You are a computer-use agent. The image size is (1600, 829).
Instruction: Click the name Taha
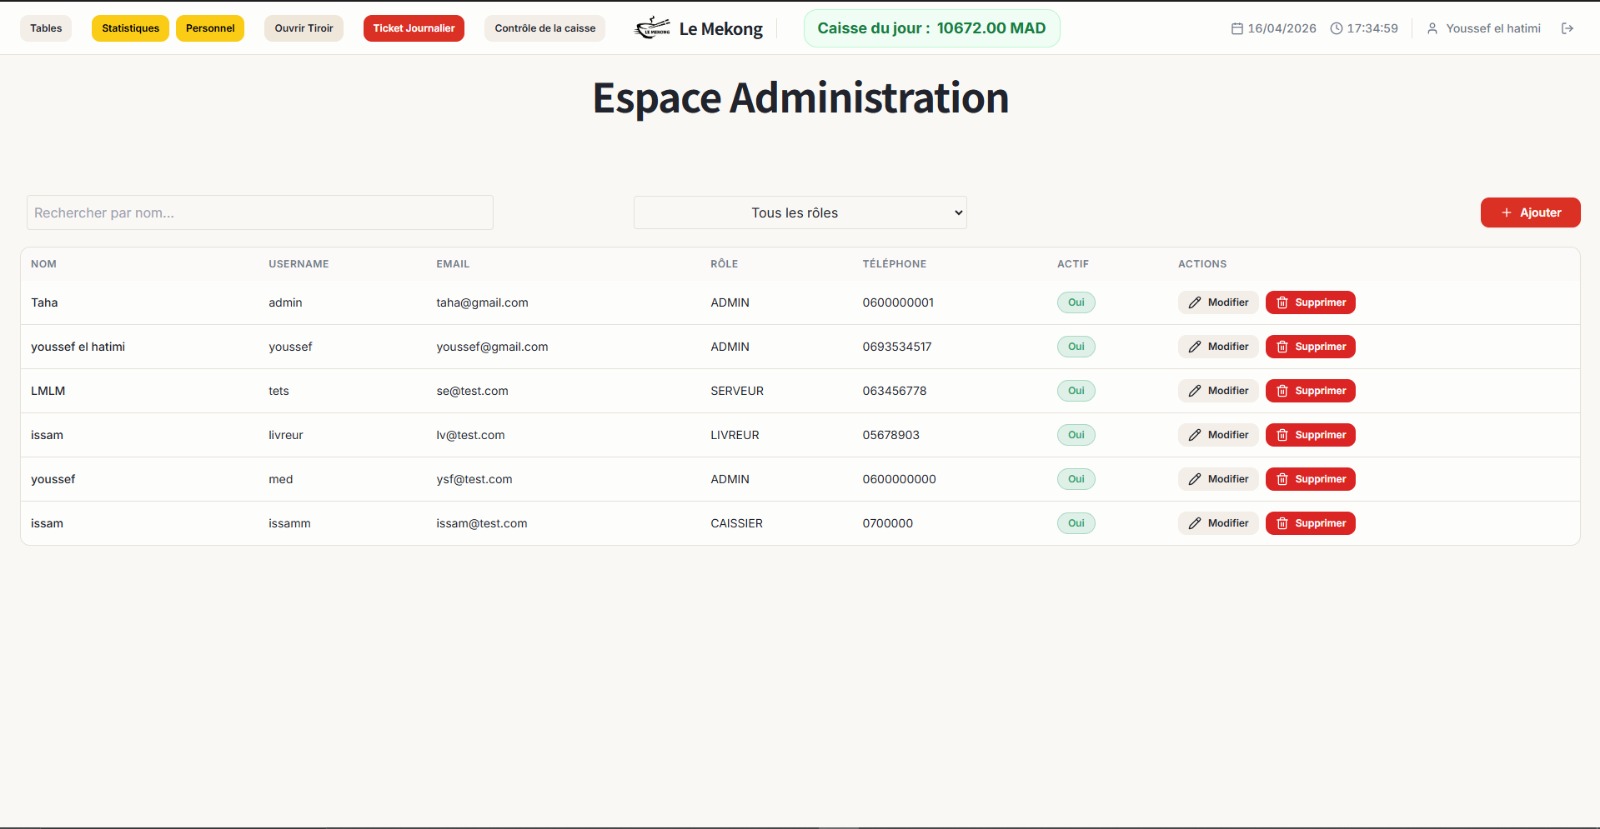44,303
